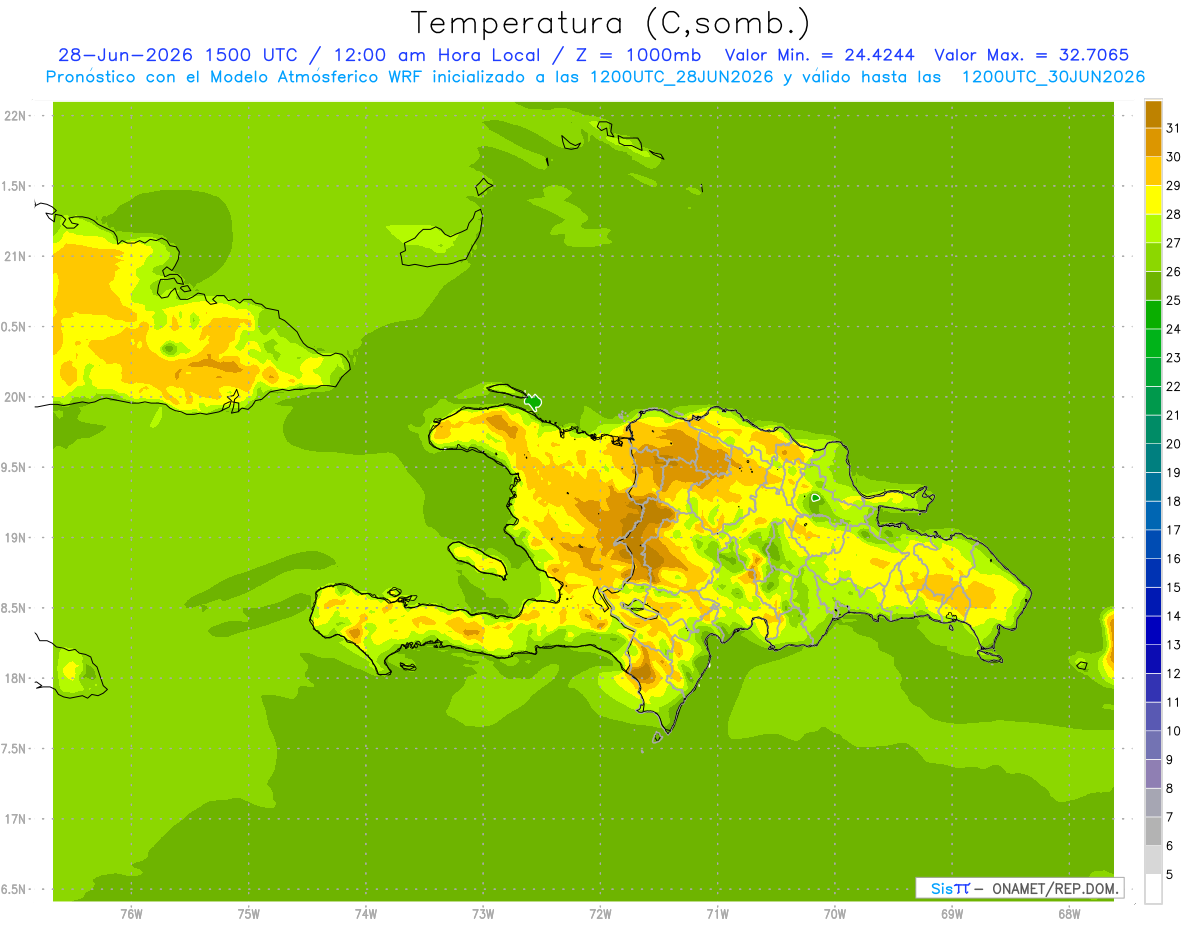Click the '76W' longitude label
Screen dimensions: 1200x927
131,914
